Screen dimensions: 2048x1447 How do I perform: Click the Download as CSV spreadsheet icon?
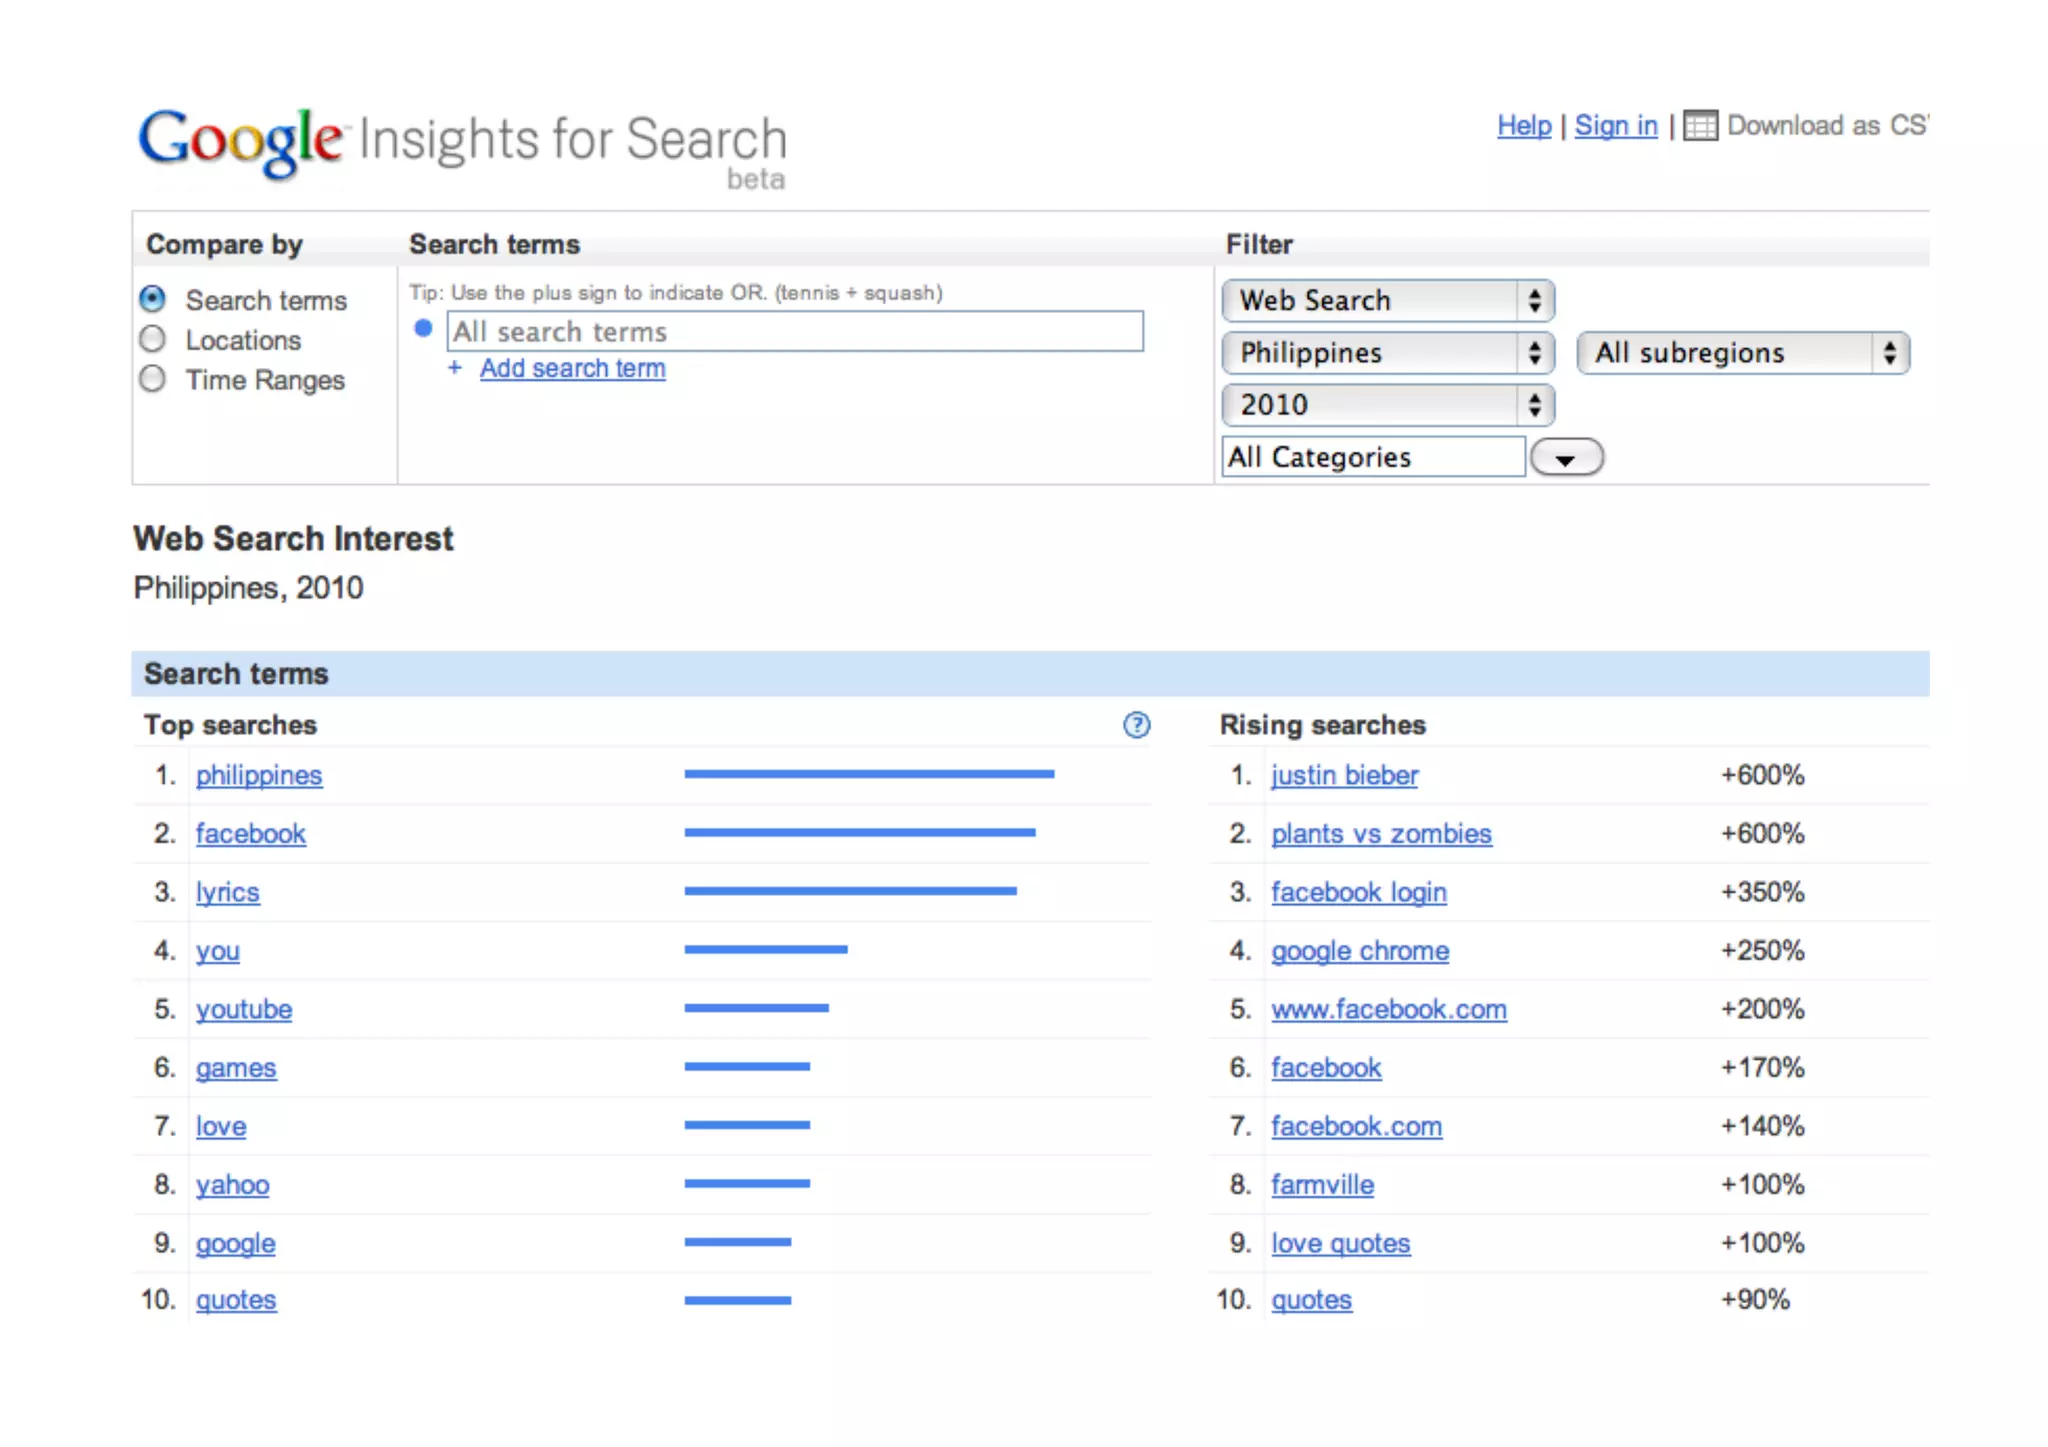click(1700, 126)
